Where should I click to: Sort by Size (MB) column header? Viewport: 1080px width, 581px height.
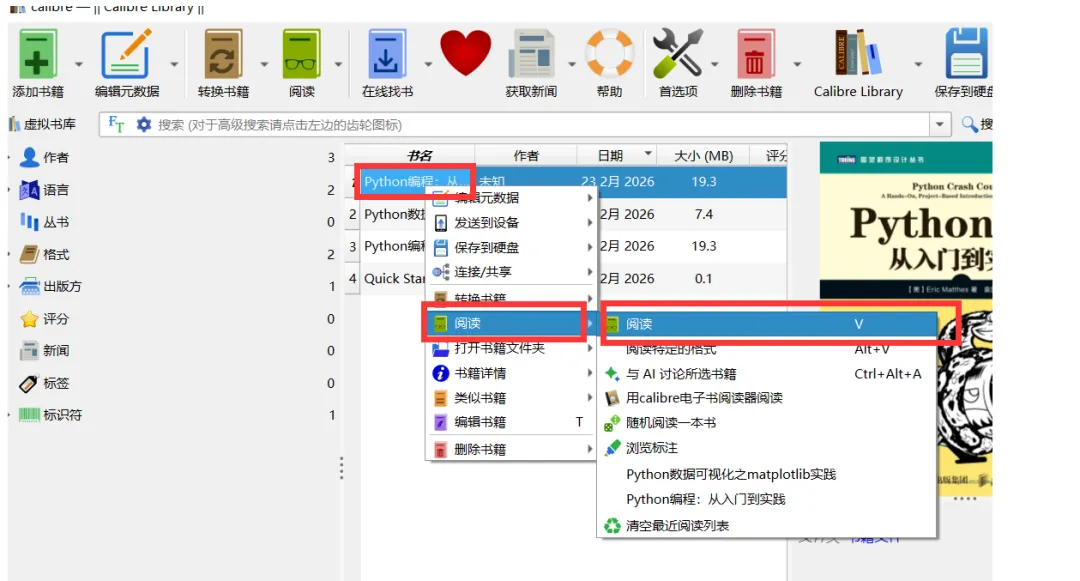(x=703, y=156)
